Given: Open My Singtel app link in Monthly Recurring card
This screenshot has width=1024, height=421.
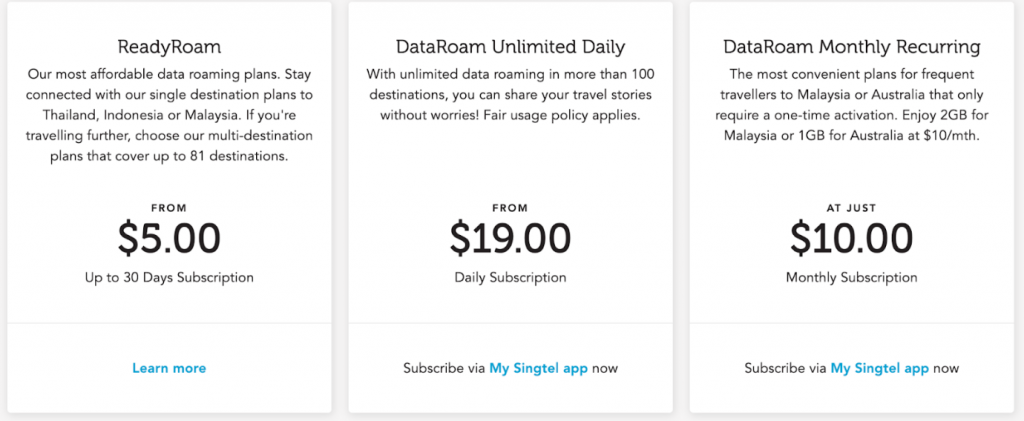Looking at the screenshot, I should coord(879,368).
